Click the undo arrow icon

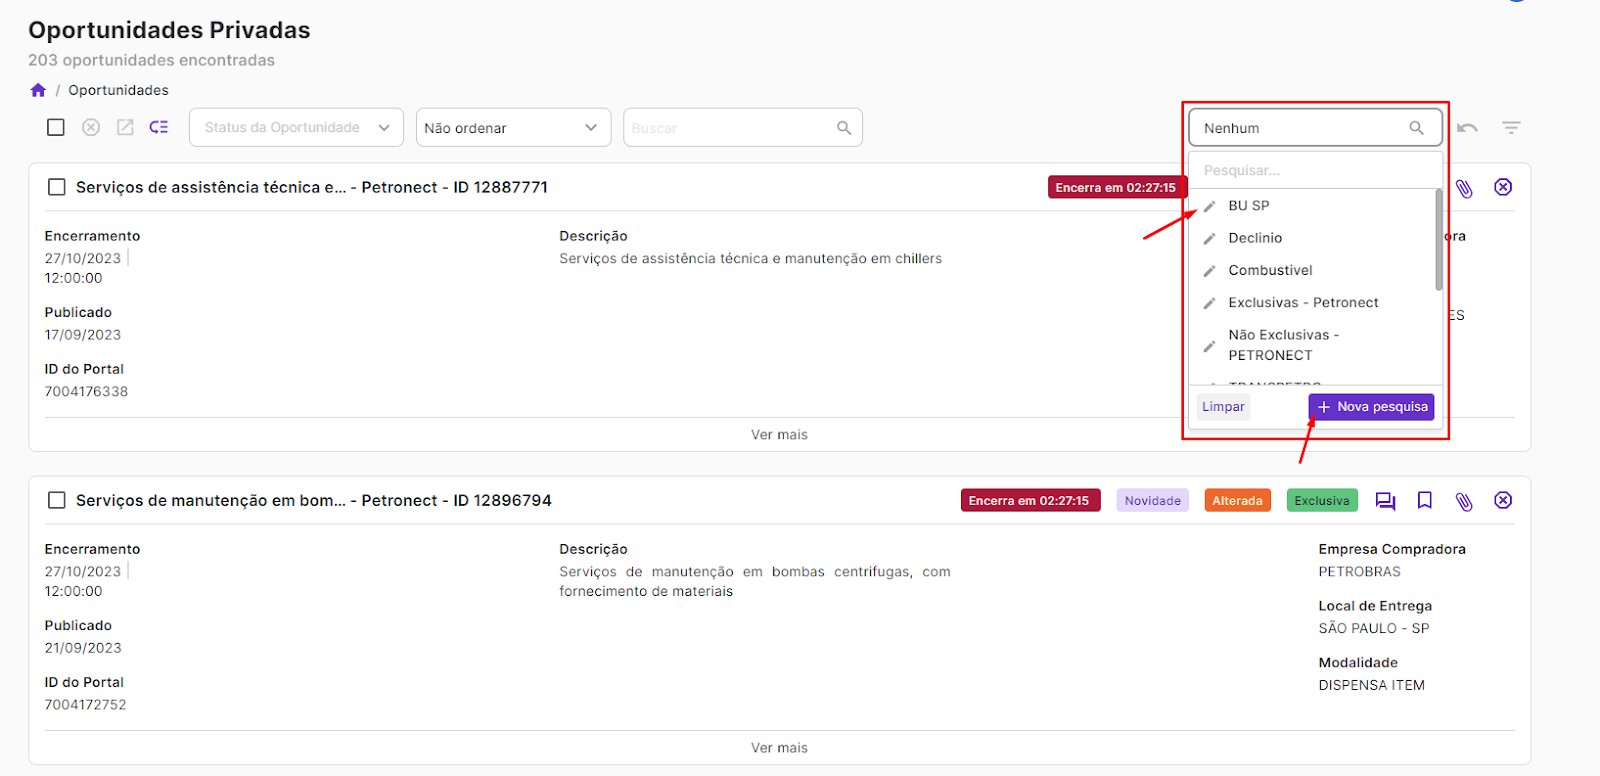point(1467,128)
